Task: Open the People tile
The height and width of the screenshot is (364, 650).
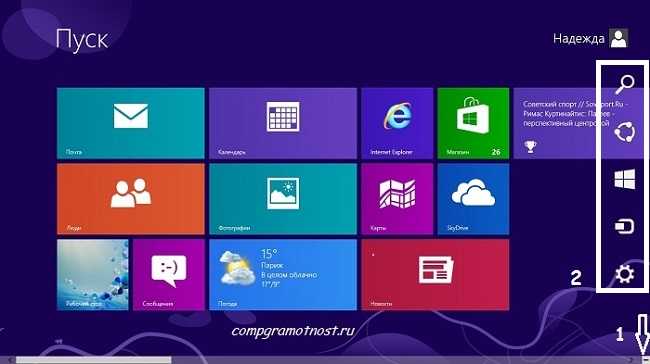Action: (x=131, y=199)
